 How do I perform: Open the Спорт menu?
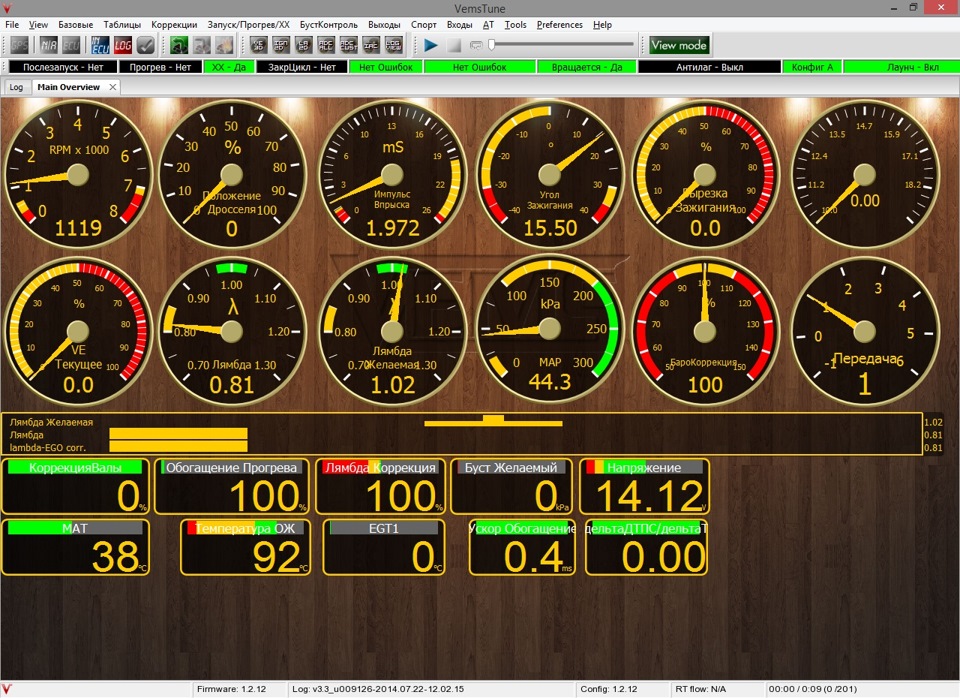(424, 24)
